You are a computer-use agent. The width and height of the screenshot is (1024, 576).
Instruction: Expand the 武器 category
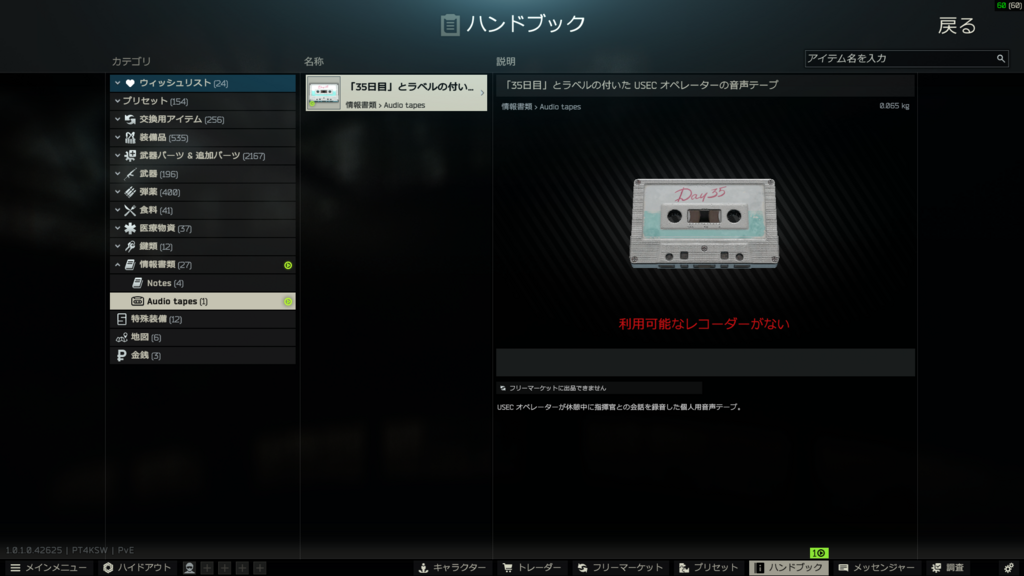pyautogui.click(x=118, y=174)
